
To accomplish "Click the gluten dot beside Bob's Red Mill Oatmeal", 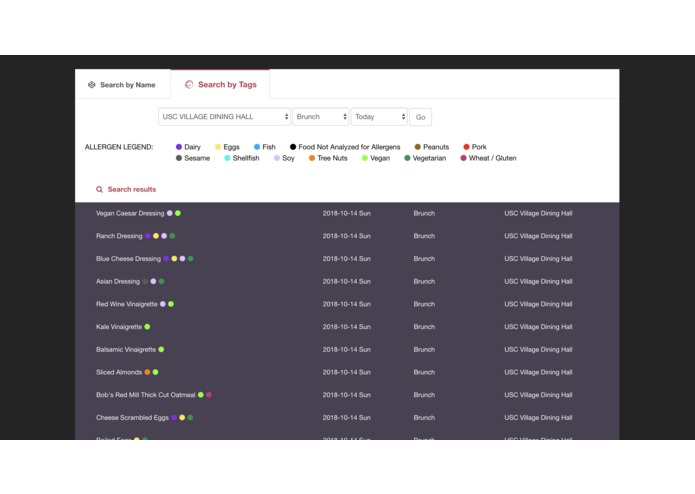I will (x=209, y=395).
